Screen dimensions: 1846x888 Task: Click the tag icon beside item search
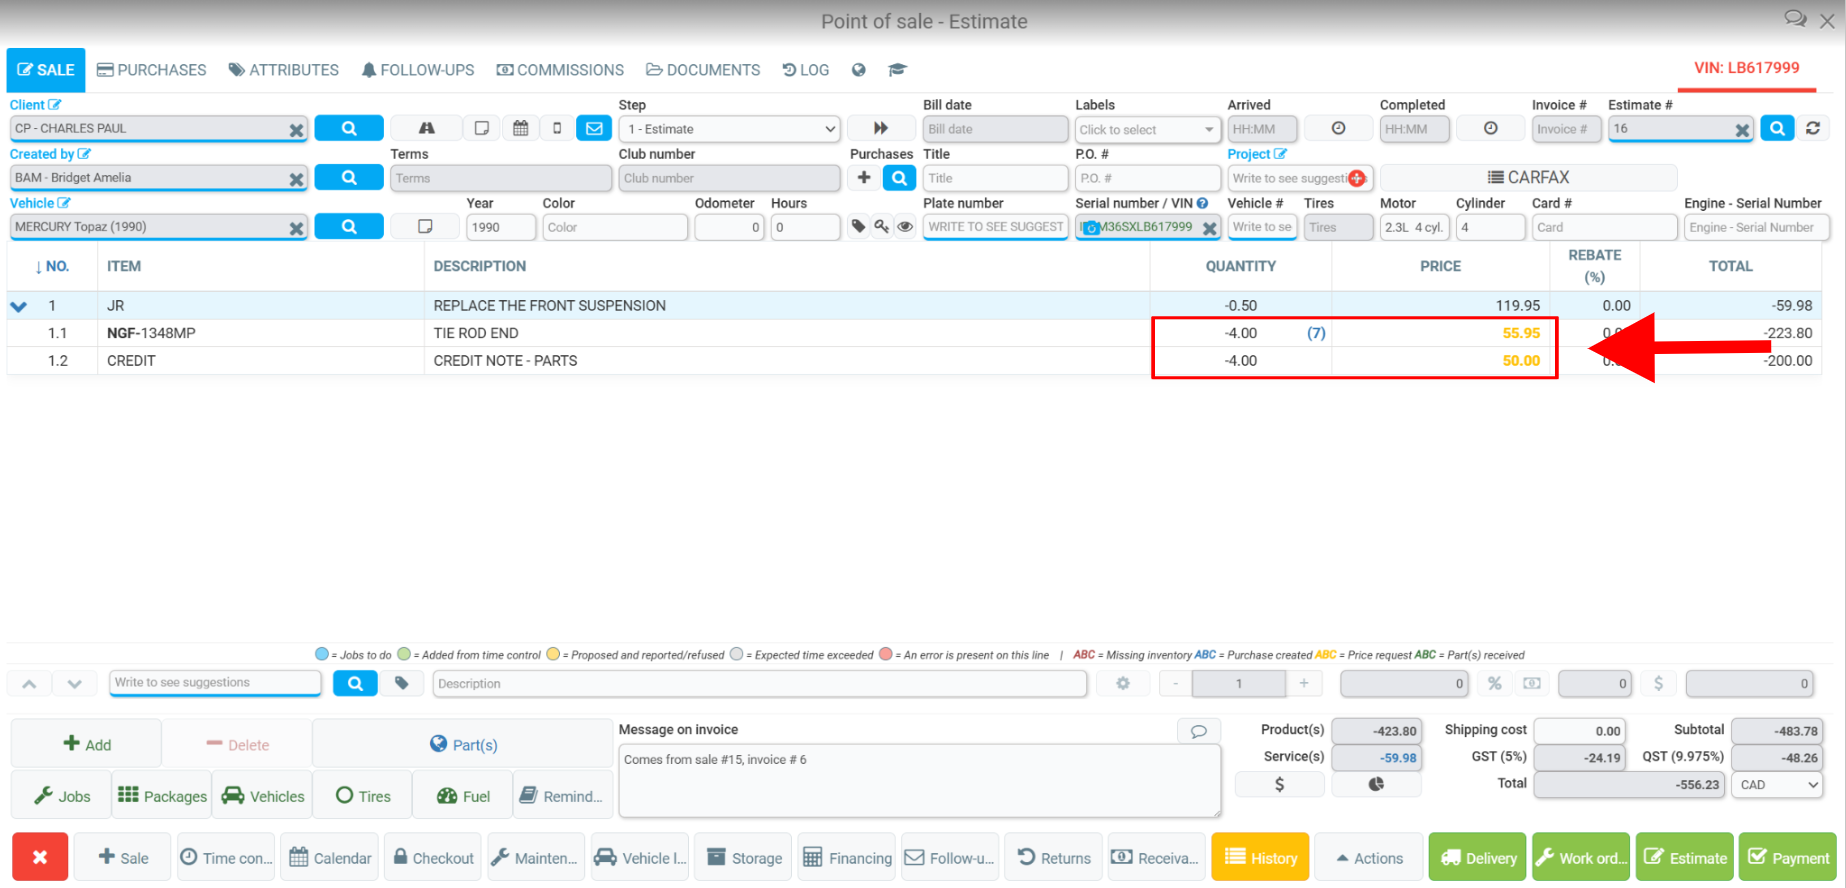pyautogui.click(x=401, y=683)
